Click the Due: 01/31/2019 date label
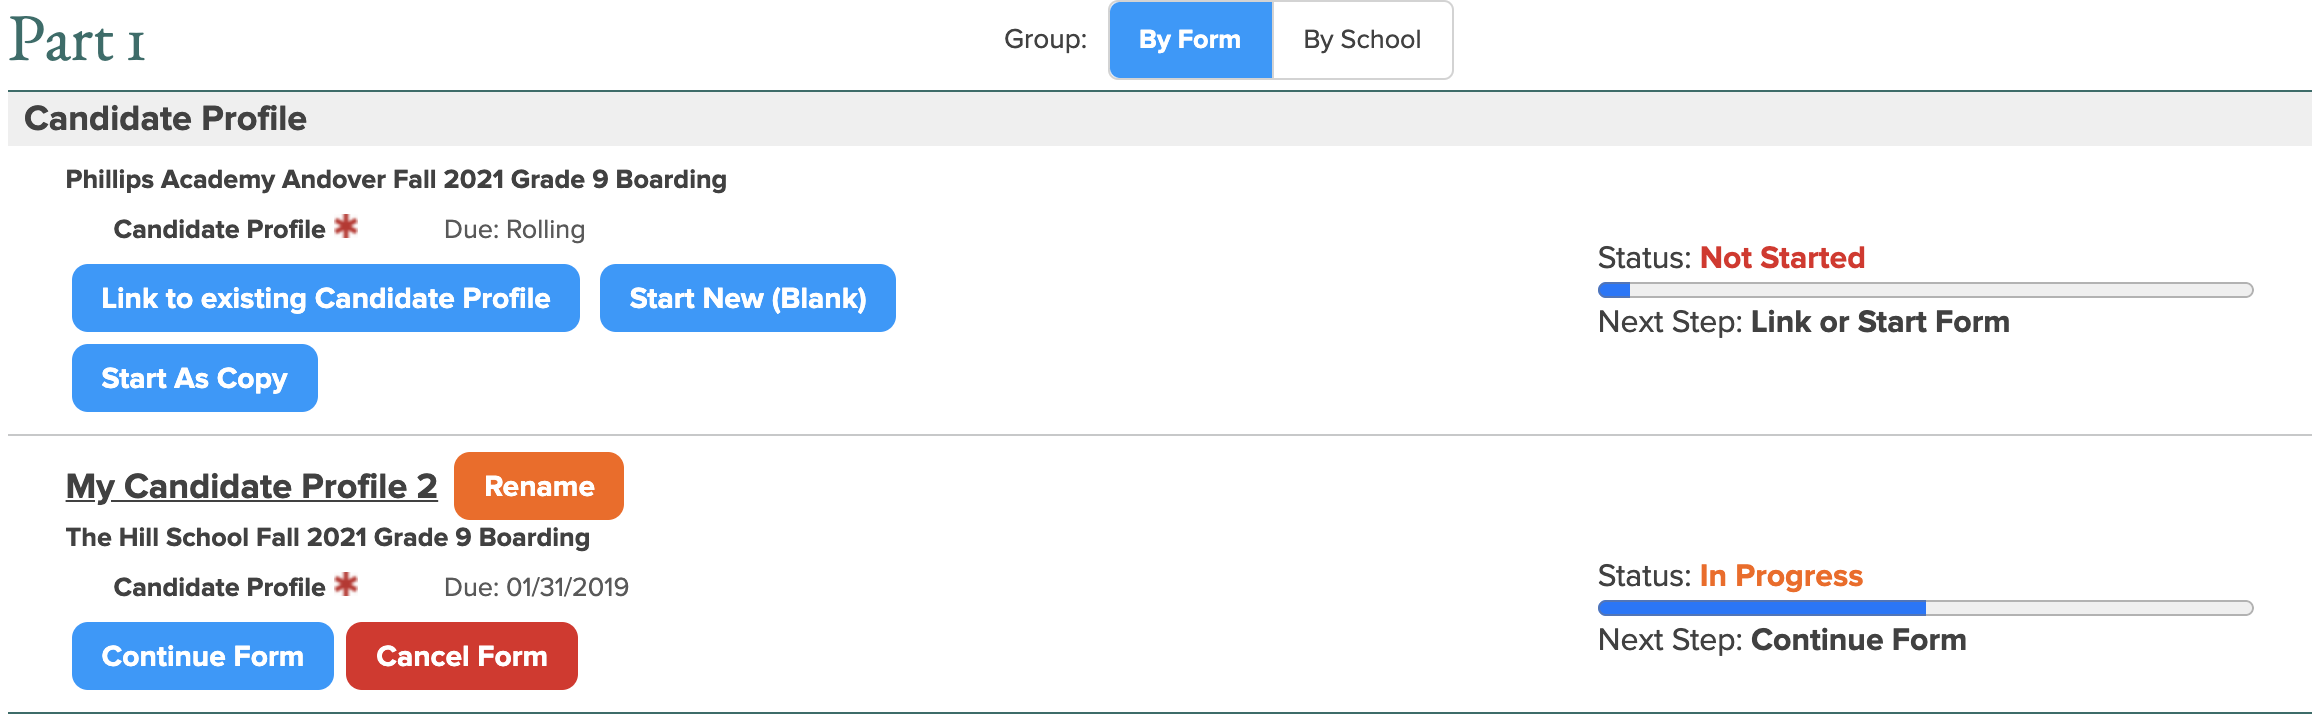The height and width of the screenshot is (726, 2318). tap(536, 588)
